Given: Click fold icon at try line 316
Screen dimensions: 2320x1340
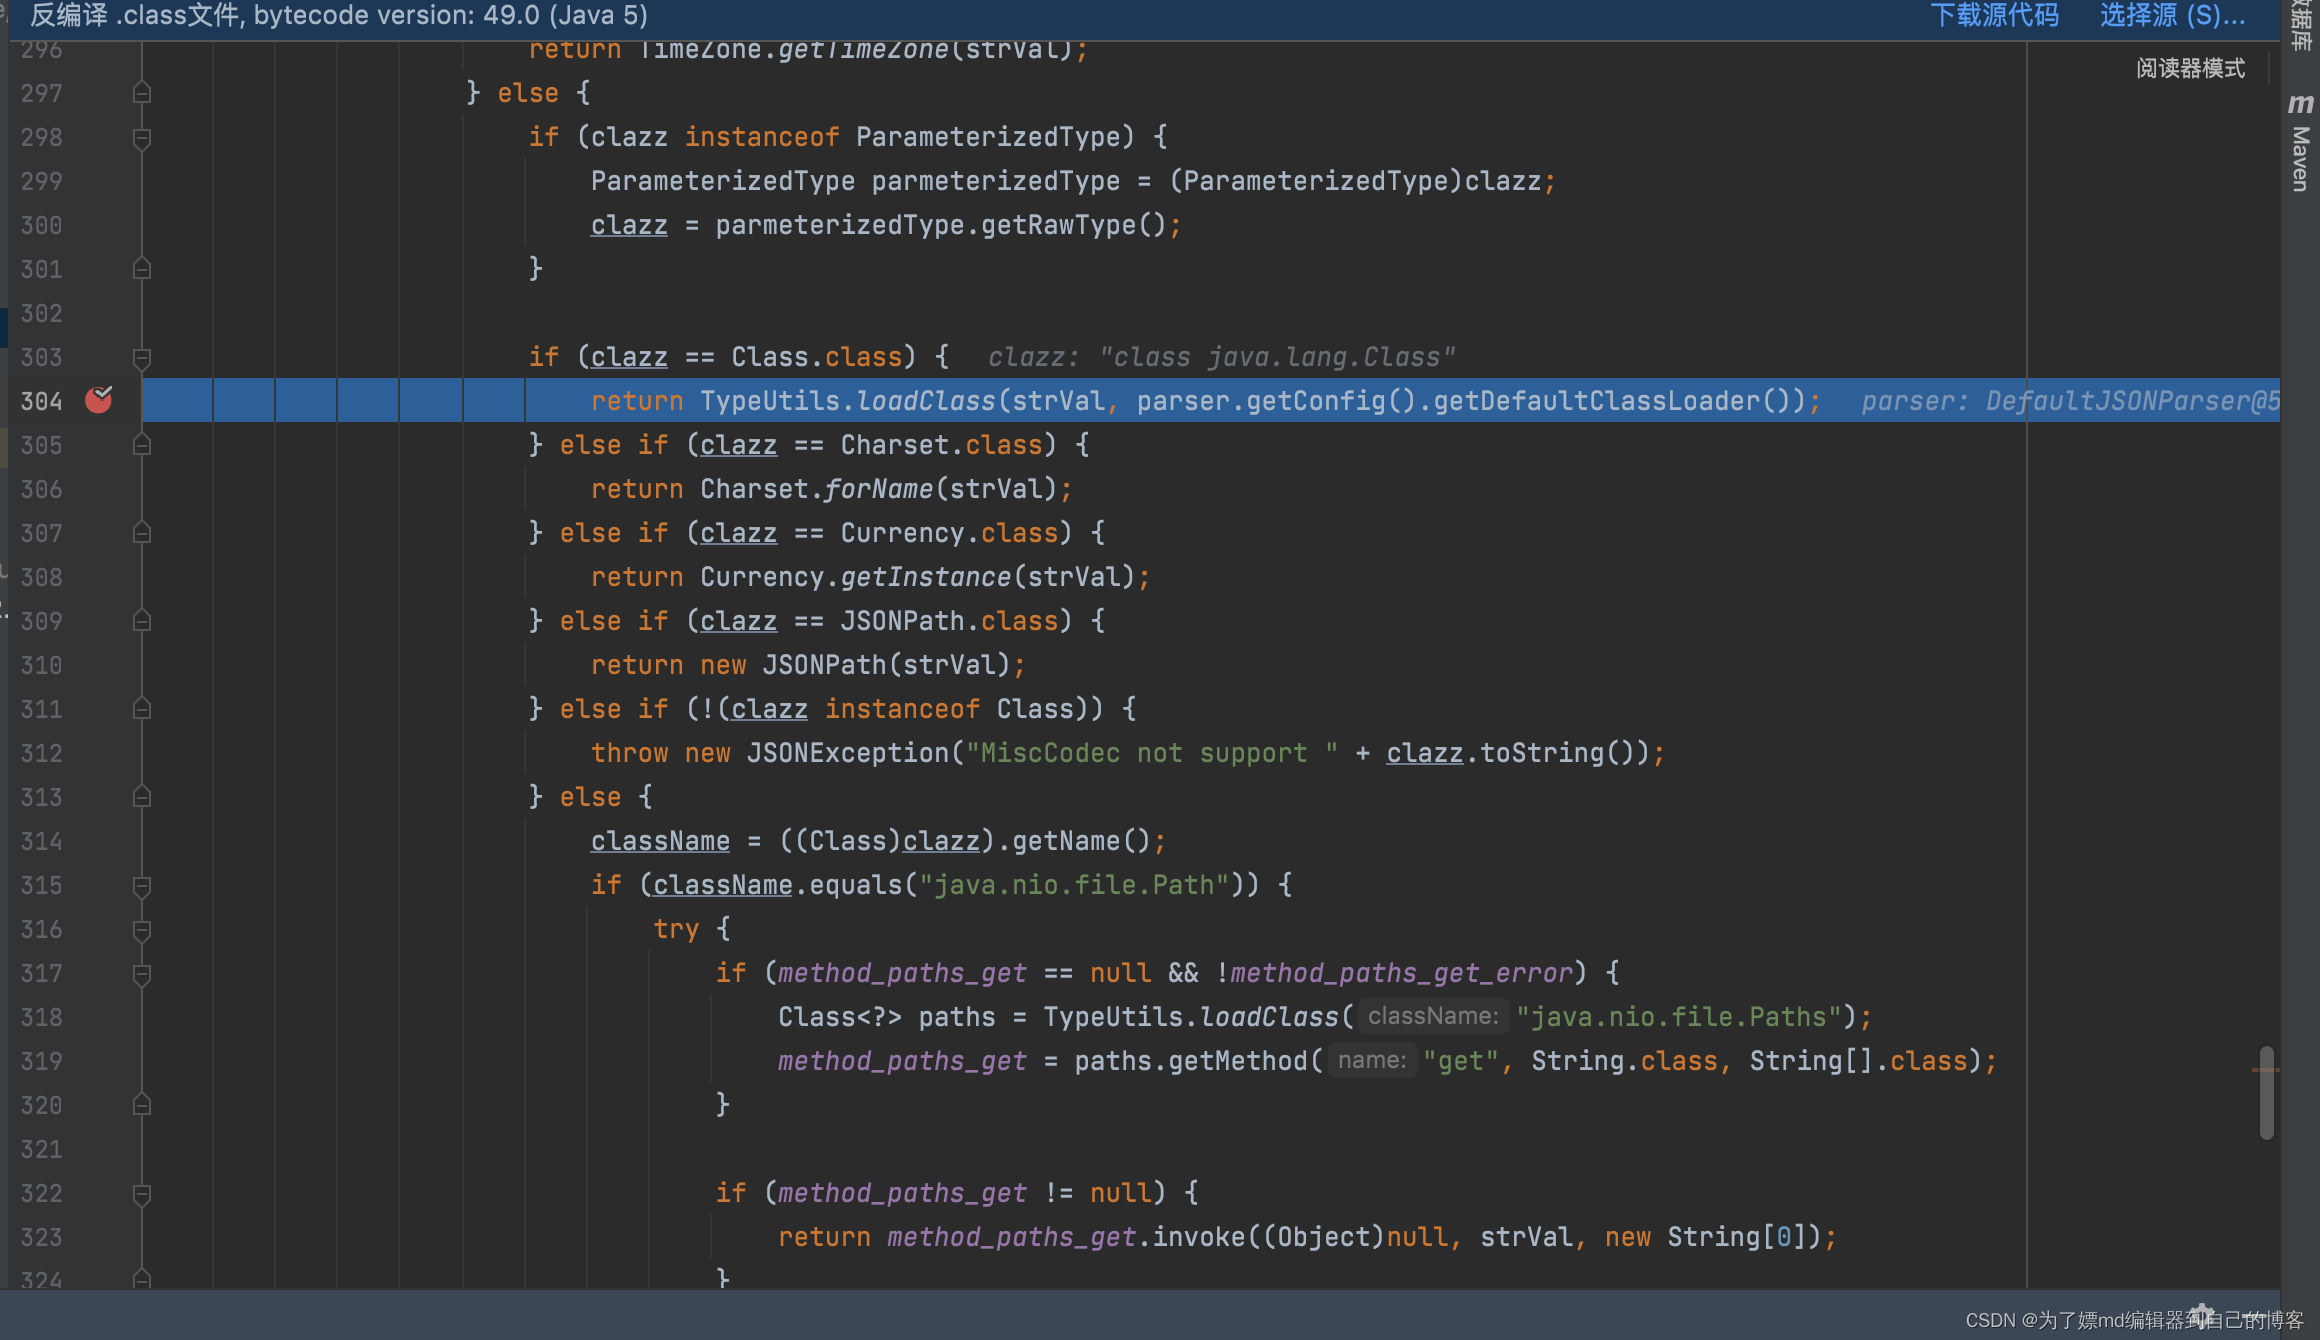Looking at the screenshot, I should click(142, 929).
